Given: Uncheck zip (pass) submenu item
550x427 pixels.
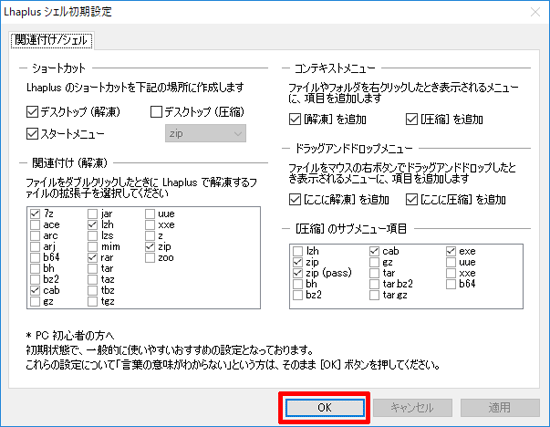Looking at the screenshot, I should pos(298,273).
